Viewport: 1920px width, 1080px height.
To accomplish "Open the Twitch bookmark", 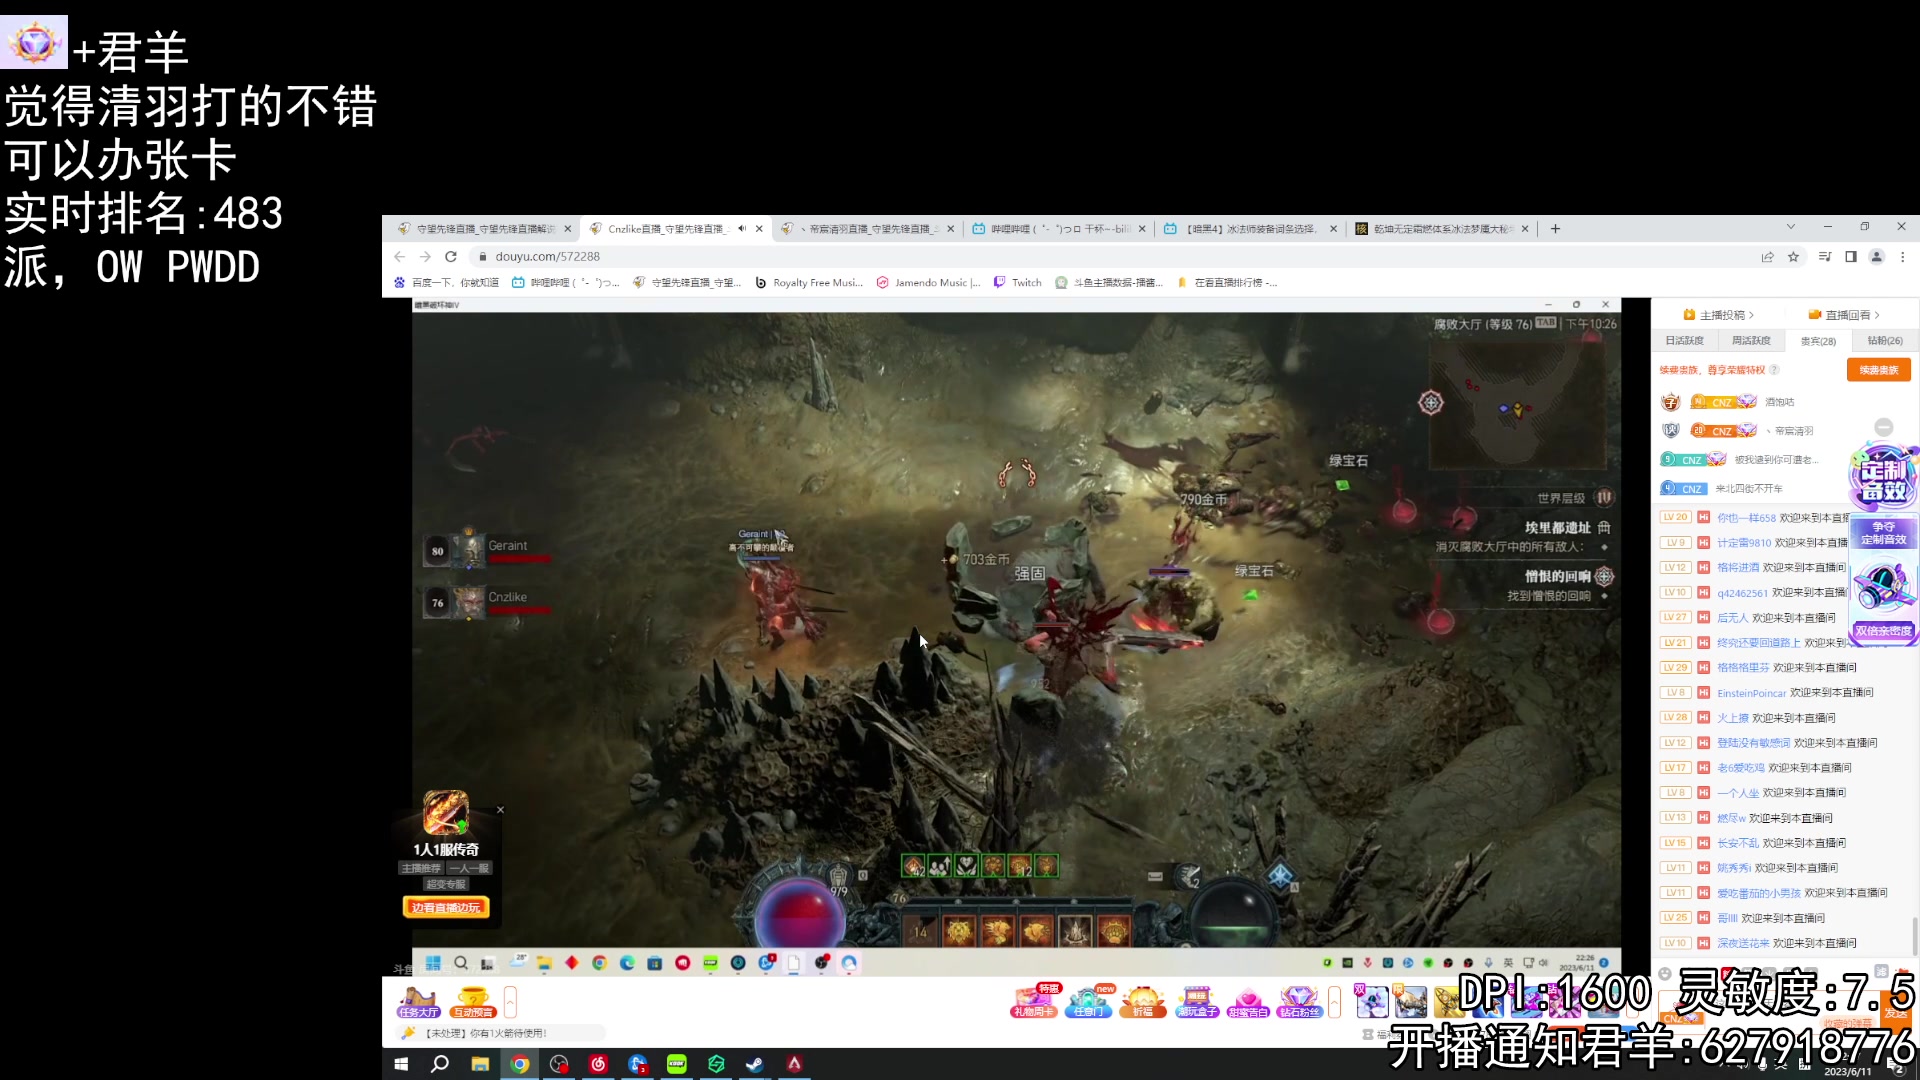I will (1018, 283).
